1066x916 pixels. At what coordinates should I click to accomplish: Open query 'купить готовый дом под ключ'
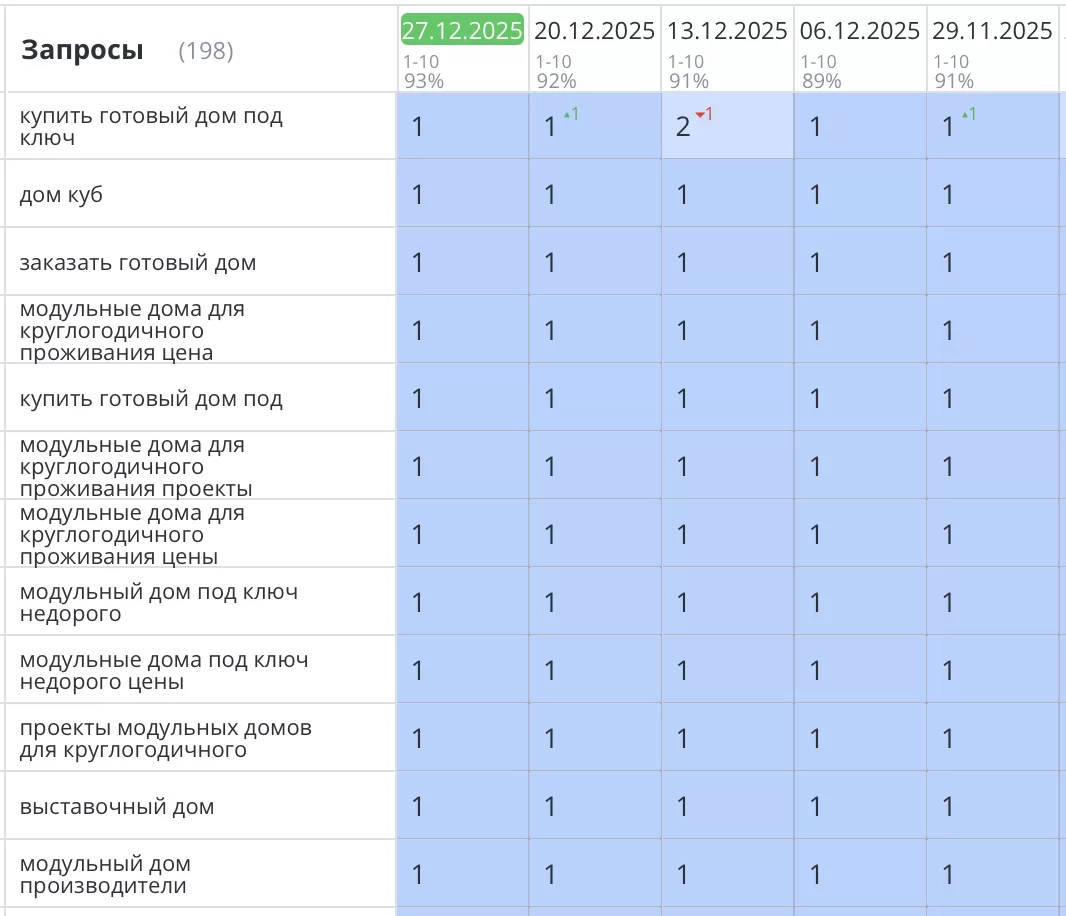pos(151,127)
